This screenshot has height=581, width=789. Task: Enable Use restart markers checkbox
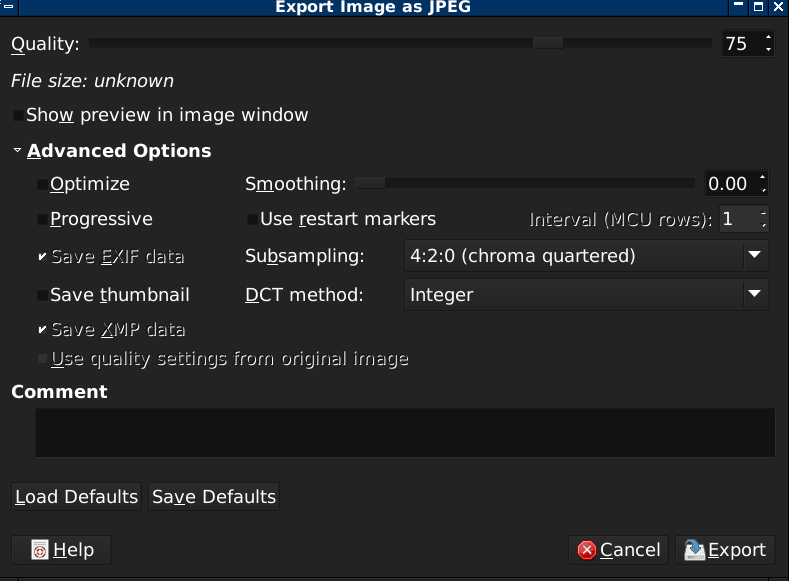click(253, 219)
